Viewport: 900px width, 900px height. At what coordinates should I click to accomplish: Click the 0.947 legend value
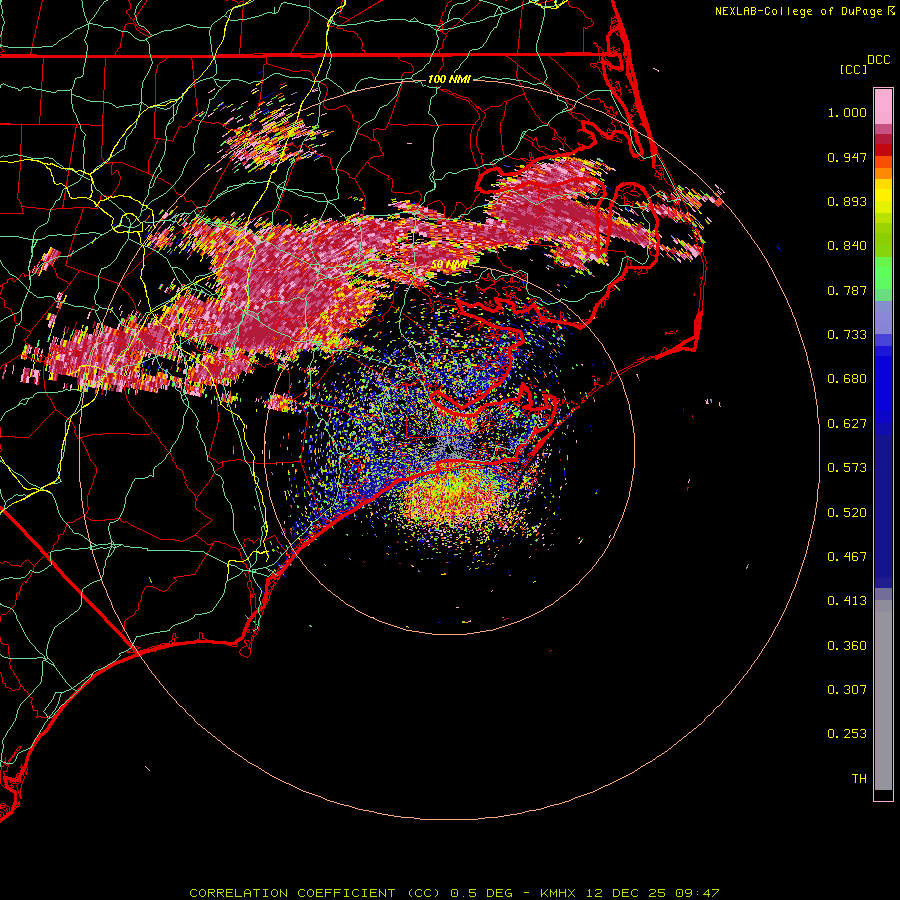[x=847, y=157]
